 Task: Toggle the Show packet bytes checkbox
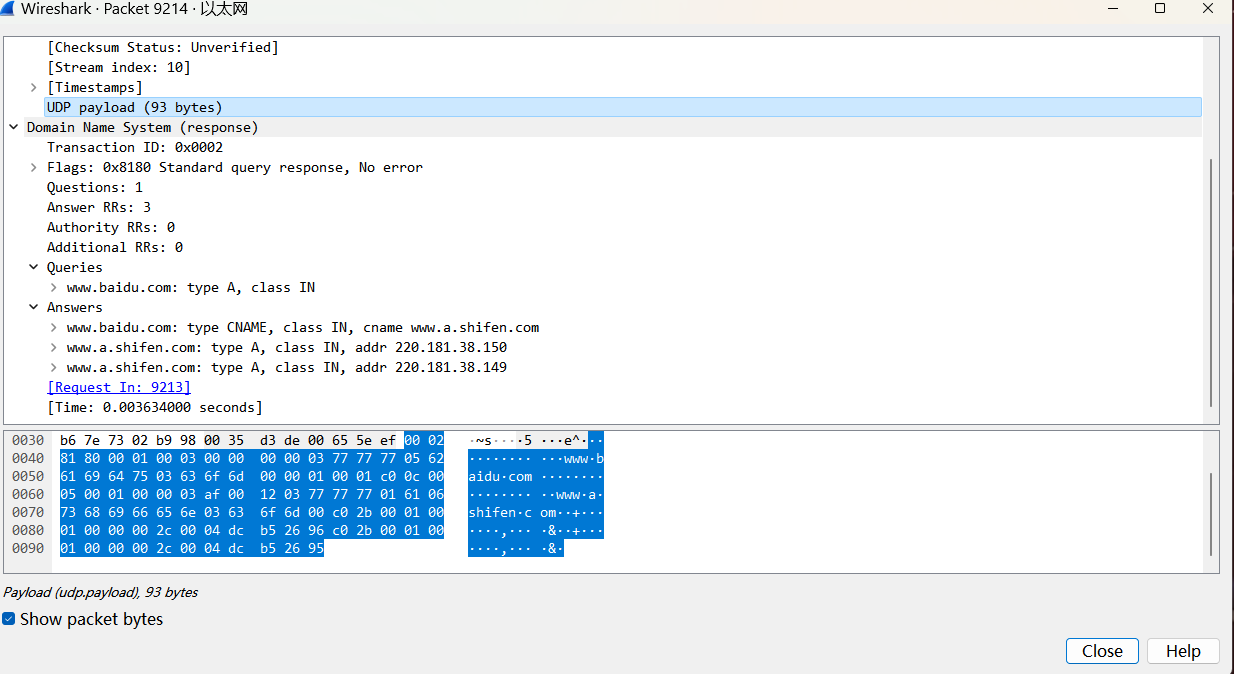click(9, 619)
